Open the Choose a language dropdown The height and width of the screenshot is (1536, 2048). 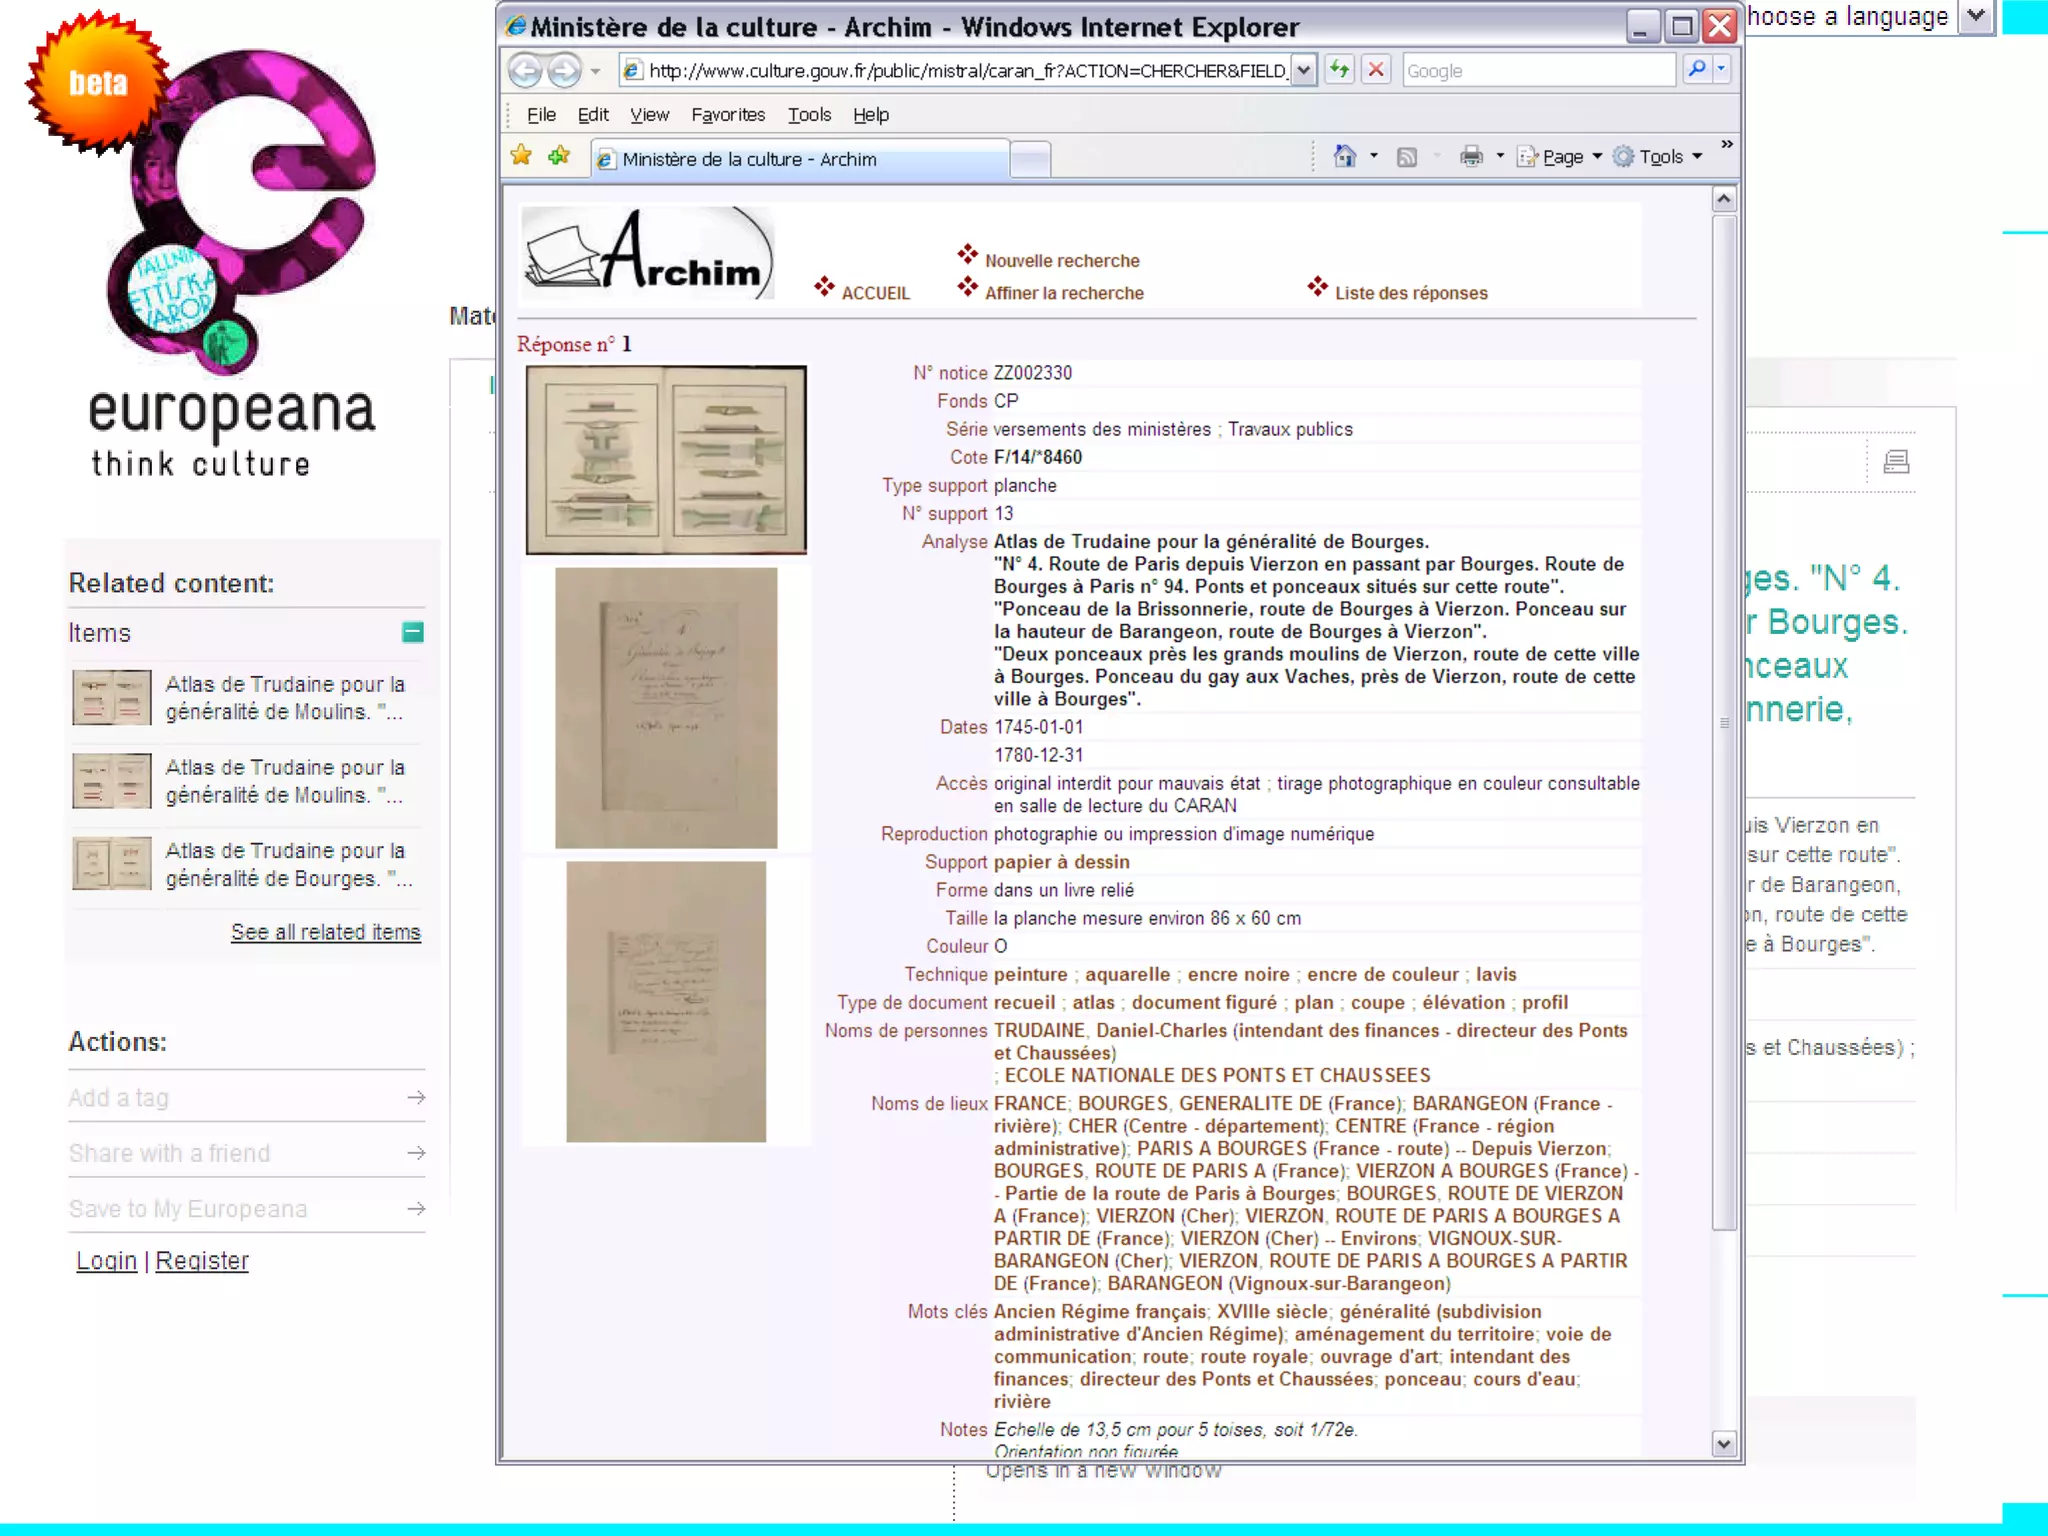pos(1975,16)
